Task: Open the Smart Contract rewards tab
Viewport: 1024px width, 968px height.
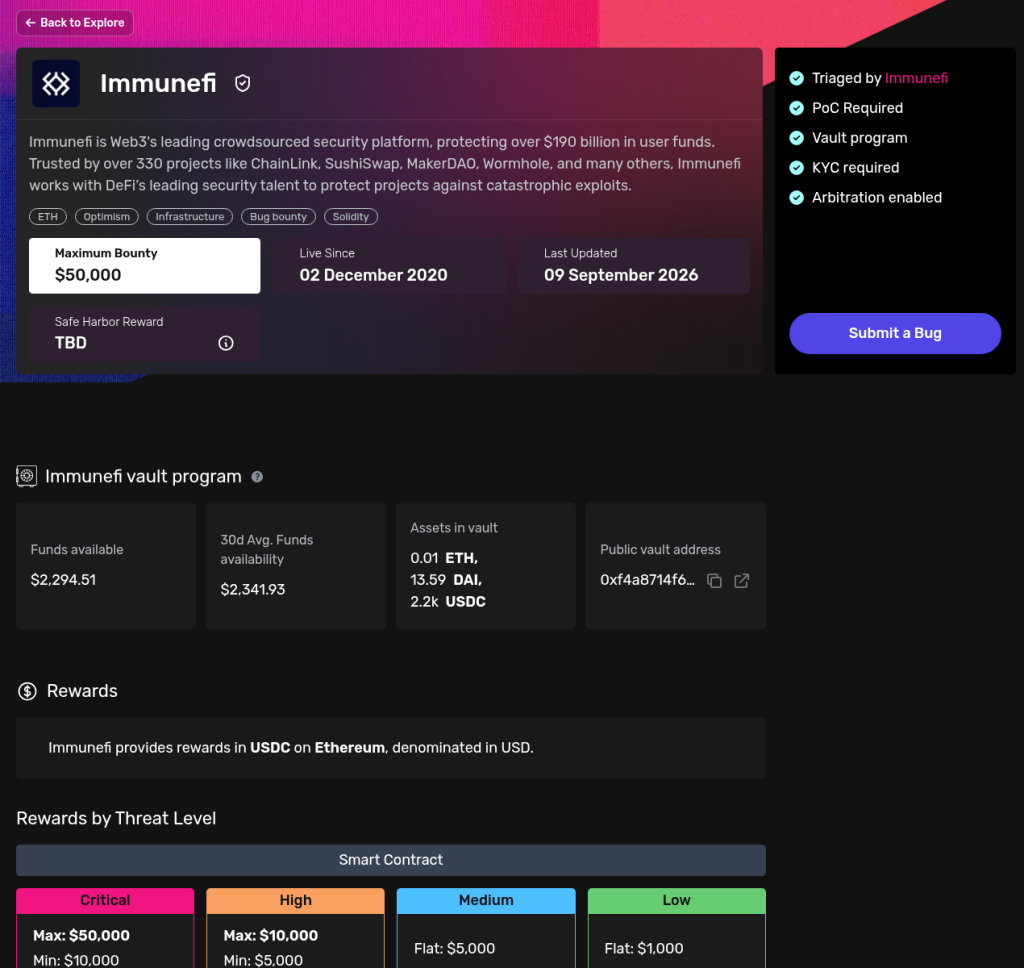Action: (391, 860)
